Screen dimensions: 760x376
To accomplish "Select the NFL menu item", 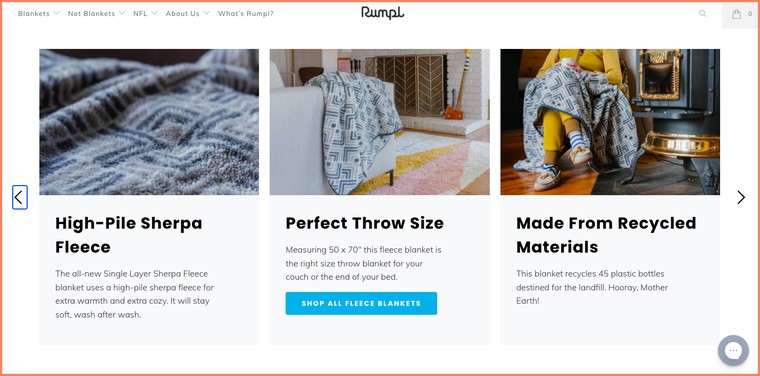I will (140, 14).
